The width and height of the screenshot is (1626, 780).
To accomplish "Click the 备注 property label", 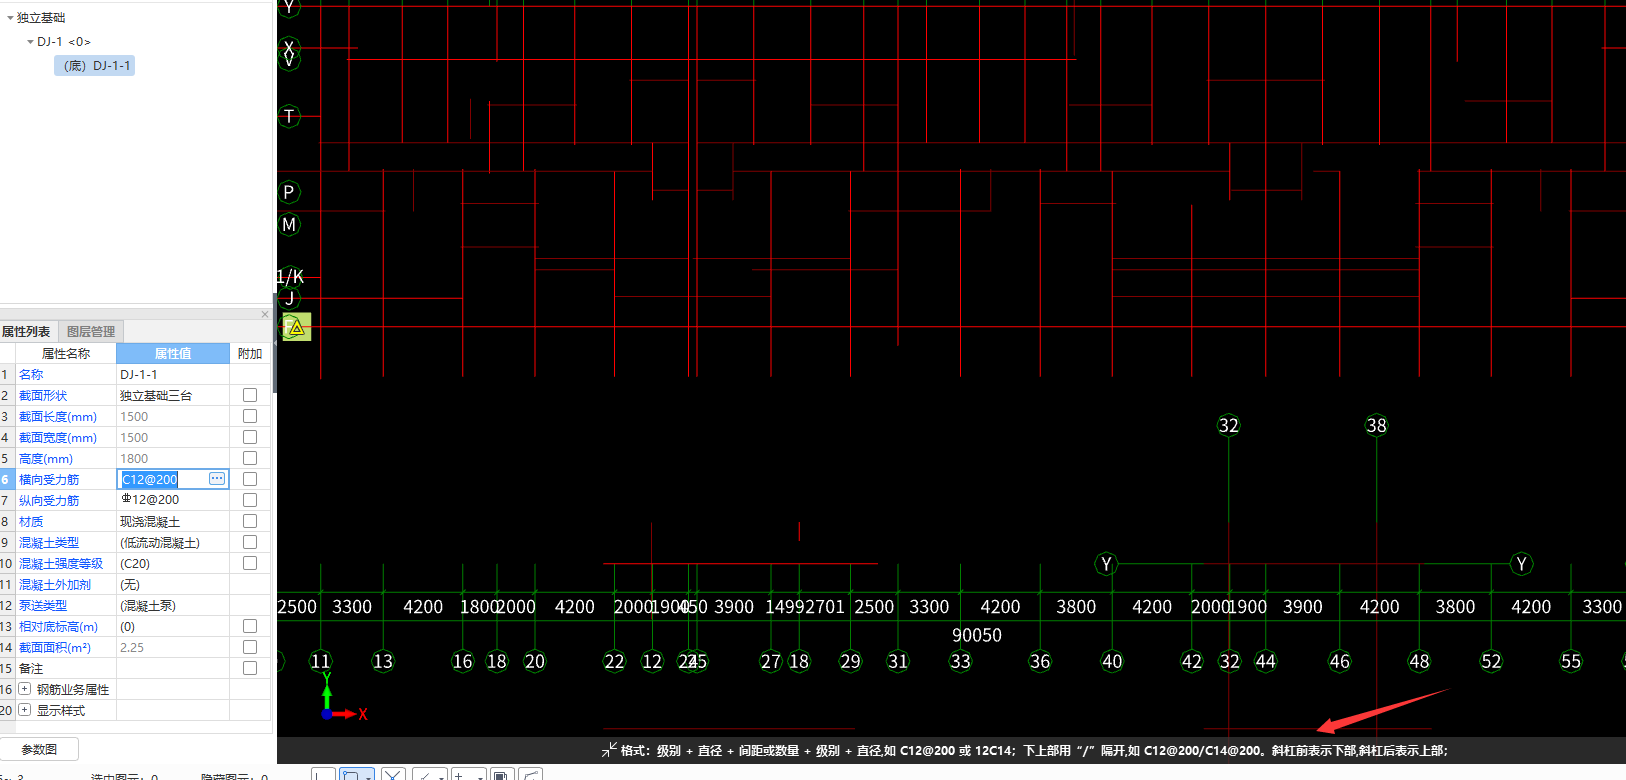I will 31,668.
